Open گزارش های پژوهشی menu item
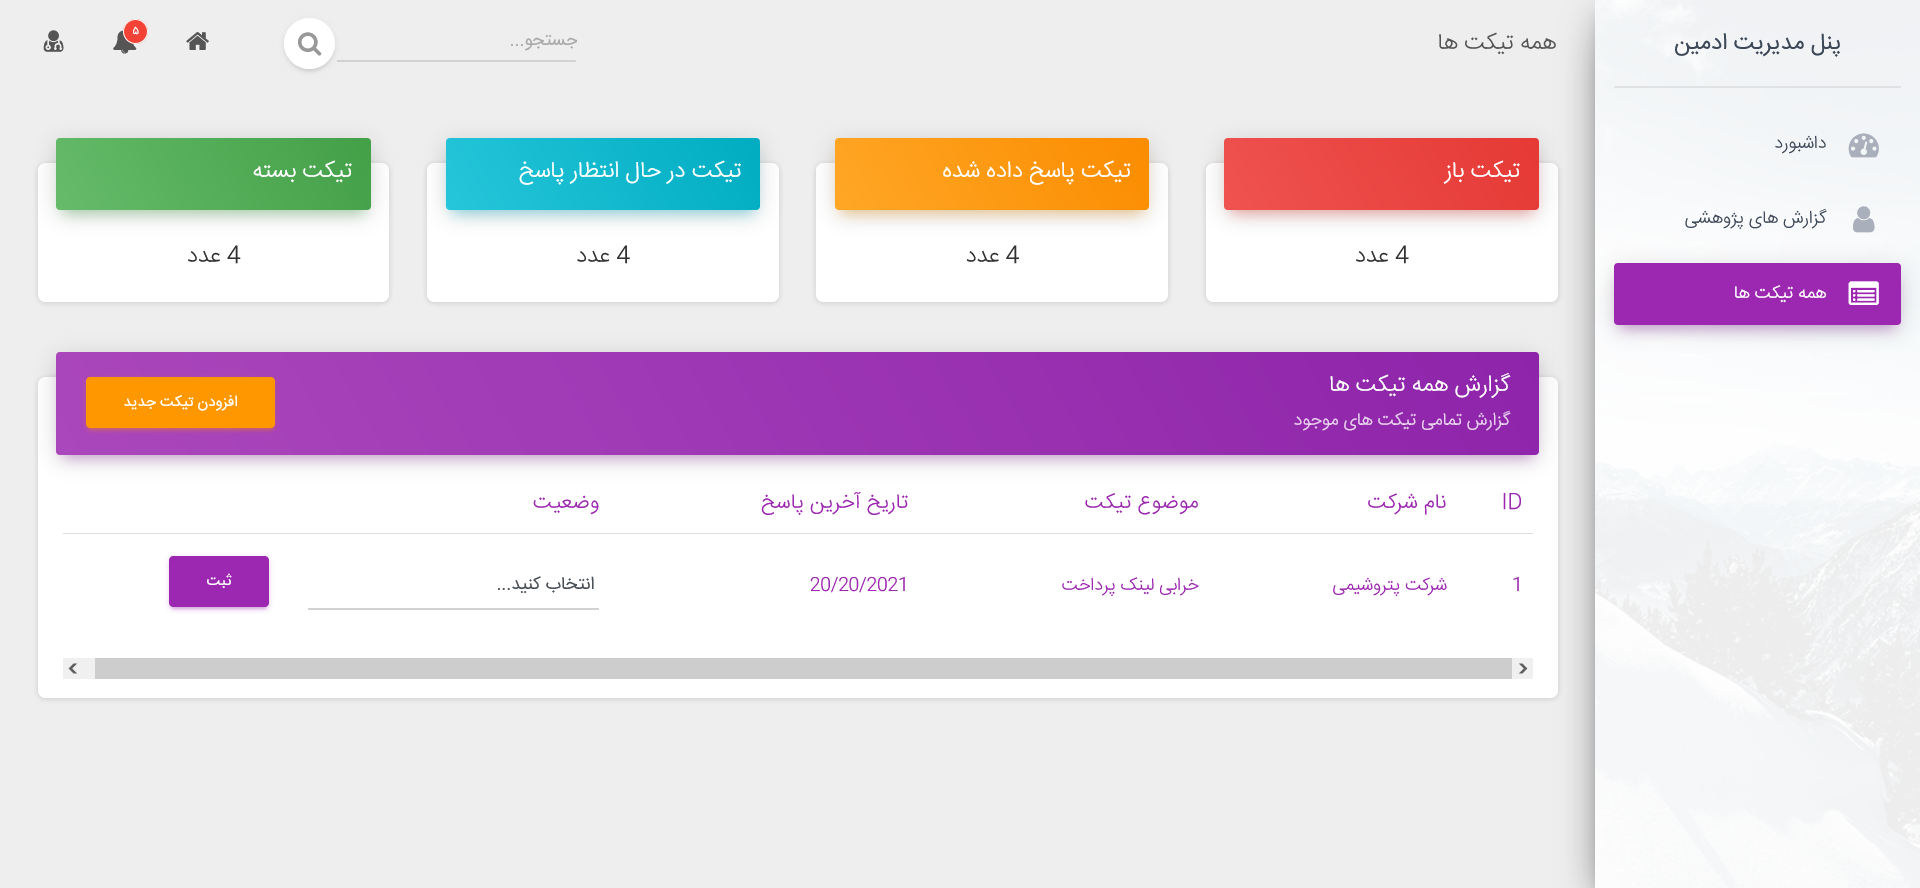Image resolution: width=1920 pixels, height=888 pixels. coord(1757,219)
